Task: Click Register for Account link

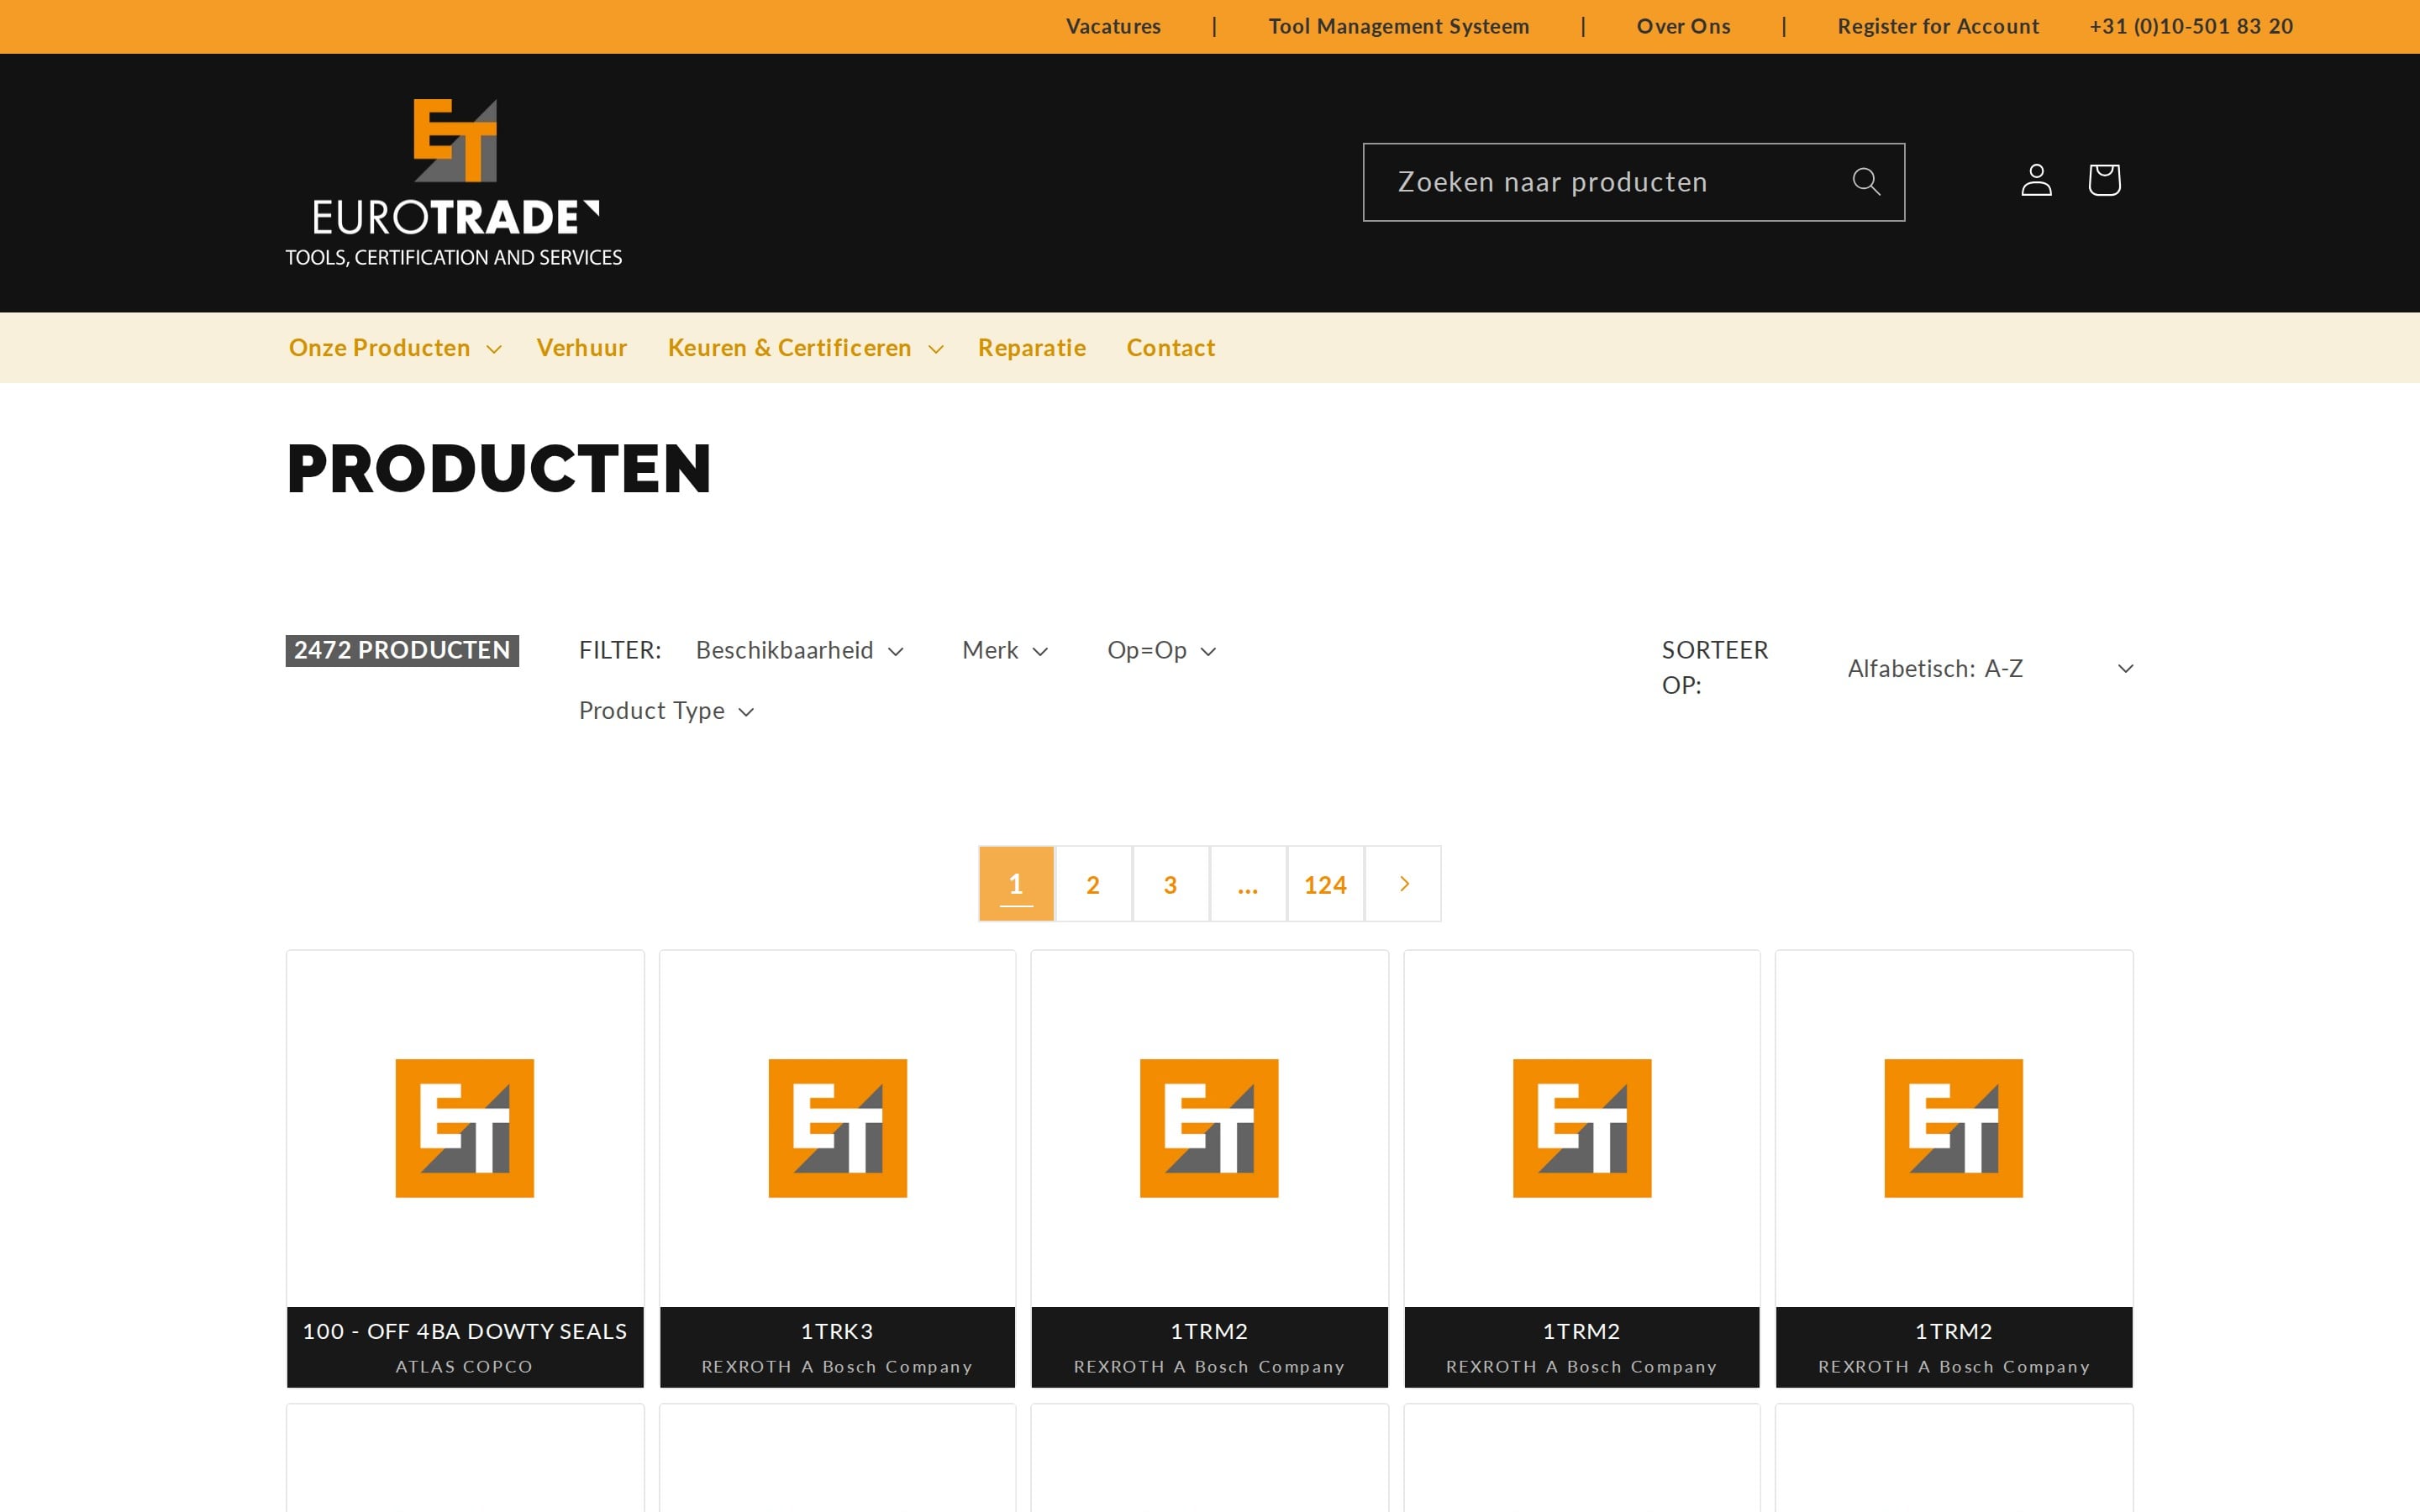Action: 1937,27
